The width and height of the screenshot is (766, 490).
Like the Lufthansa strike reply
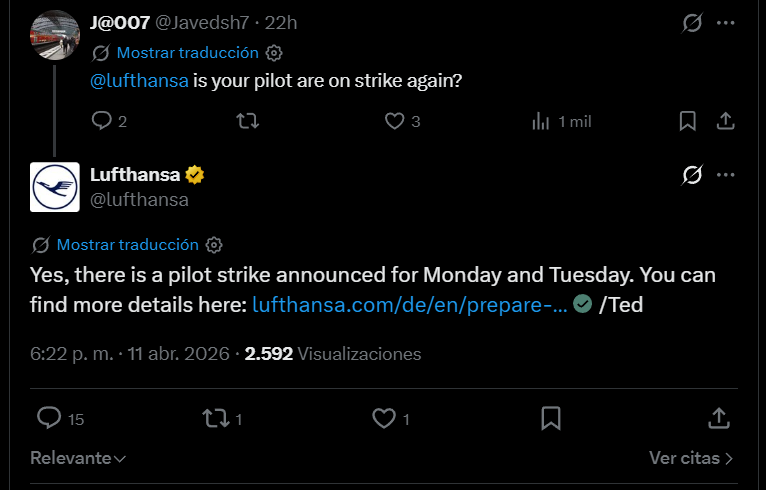(x=384, y=418)
